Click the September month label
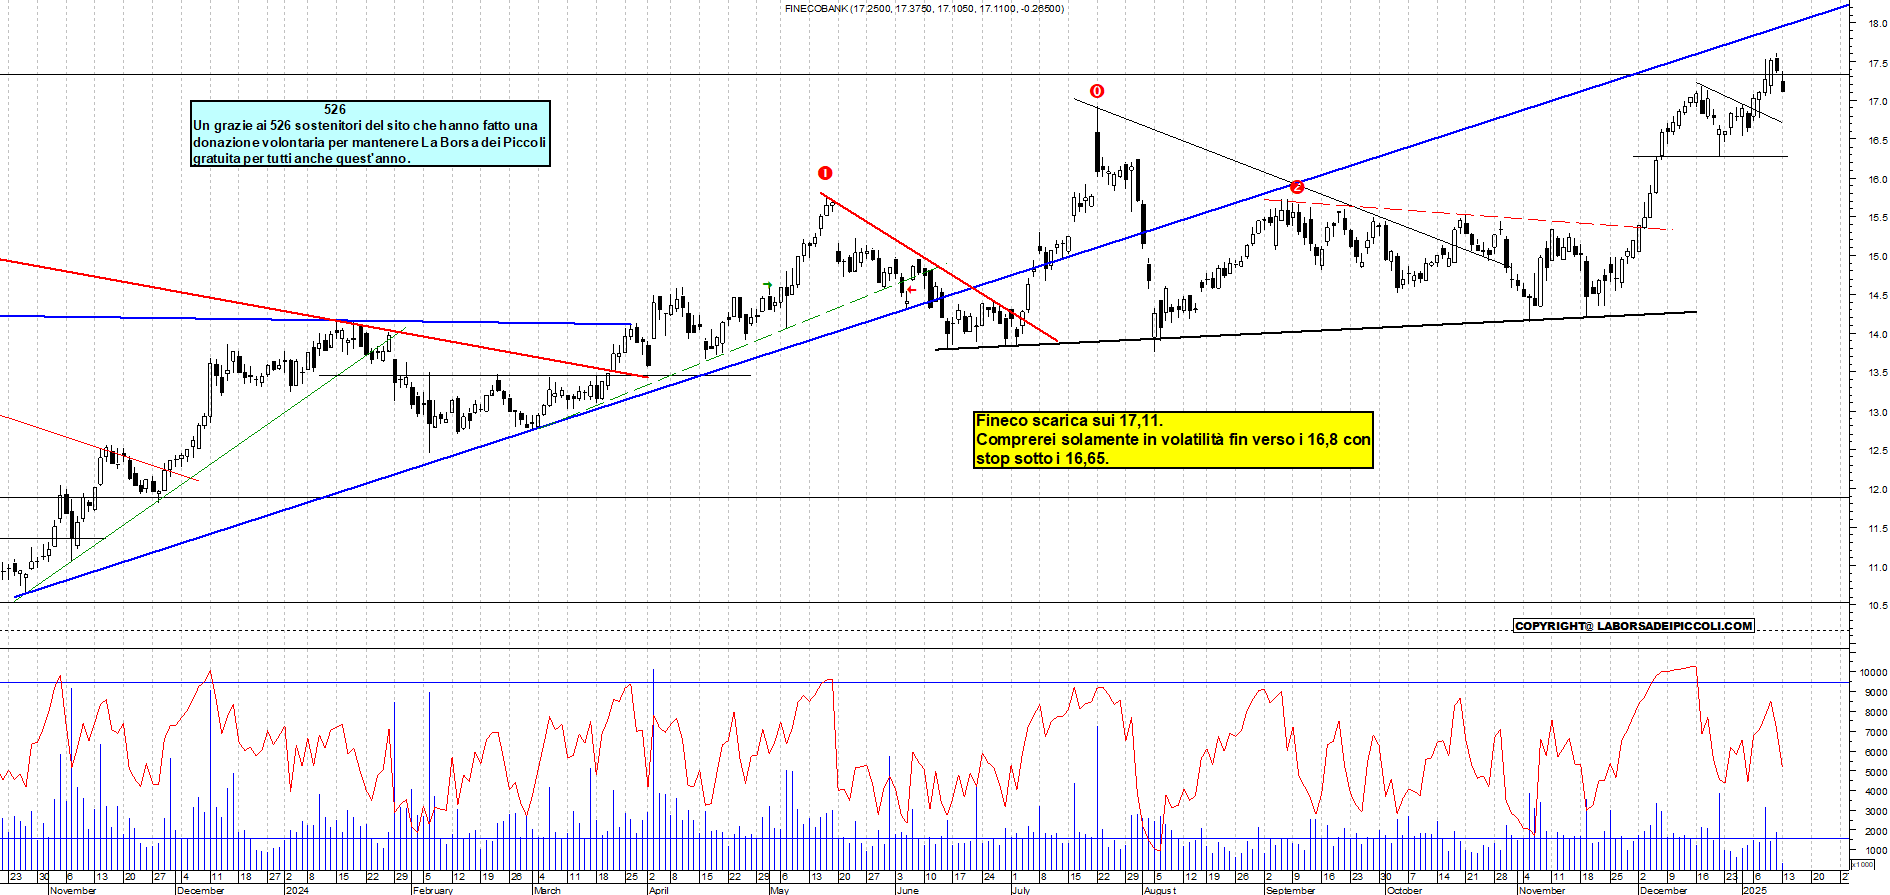 click(1291, 890)
